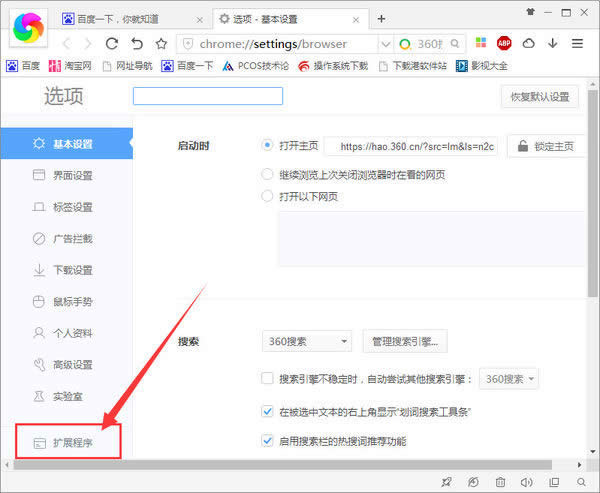Open the 百度 bookmark
Viewport: 600px width, 493px height.
click(23, 66)
